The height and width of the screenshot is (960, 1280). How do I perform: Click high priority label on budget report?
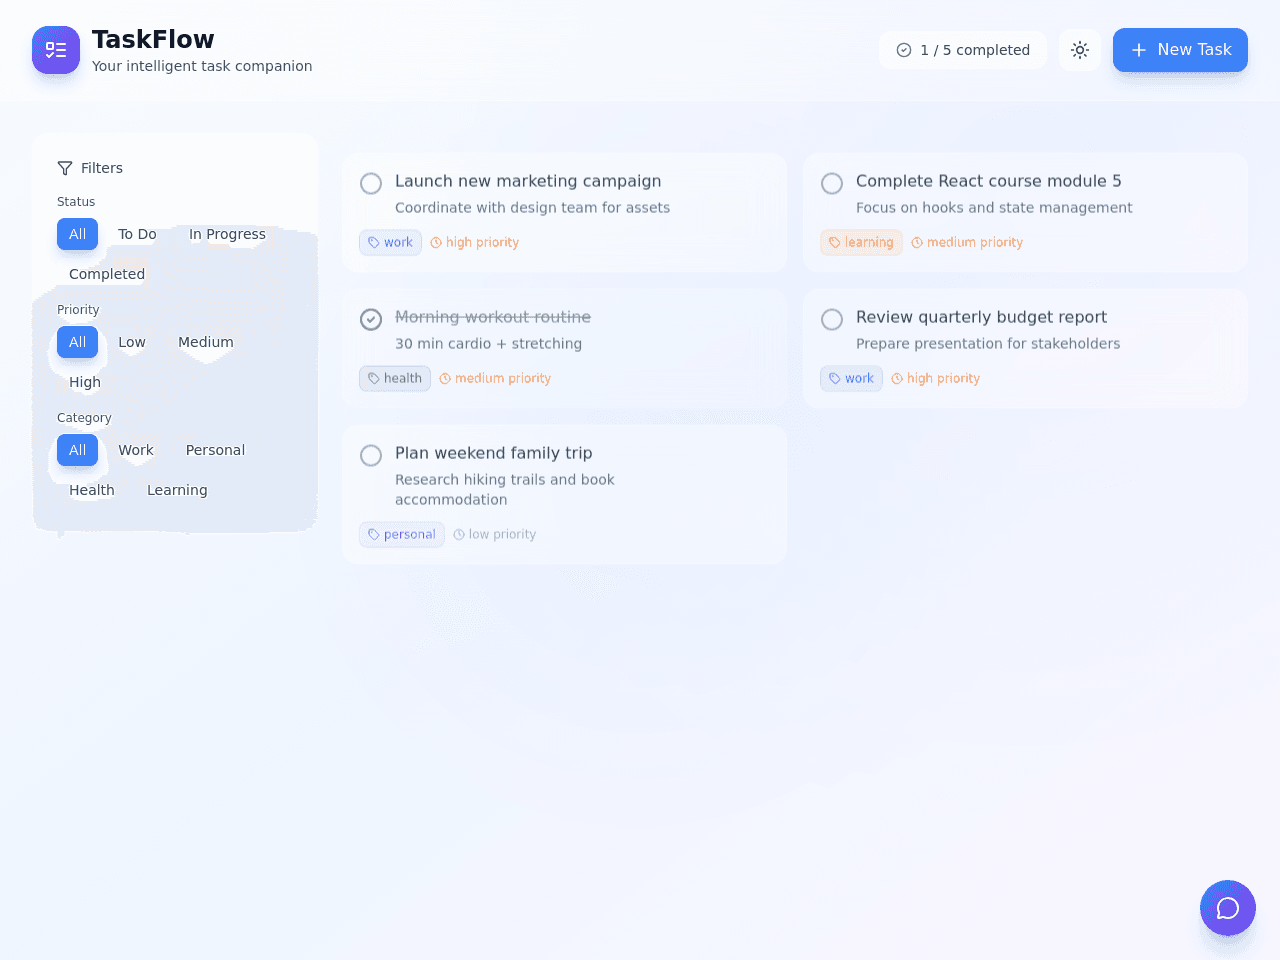[936, 378]
